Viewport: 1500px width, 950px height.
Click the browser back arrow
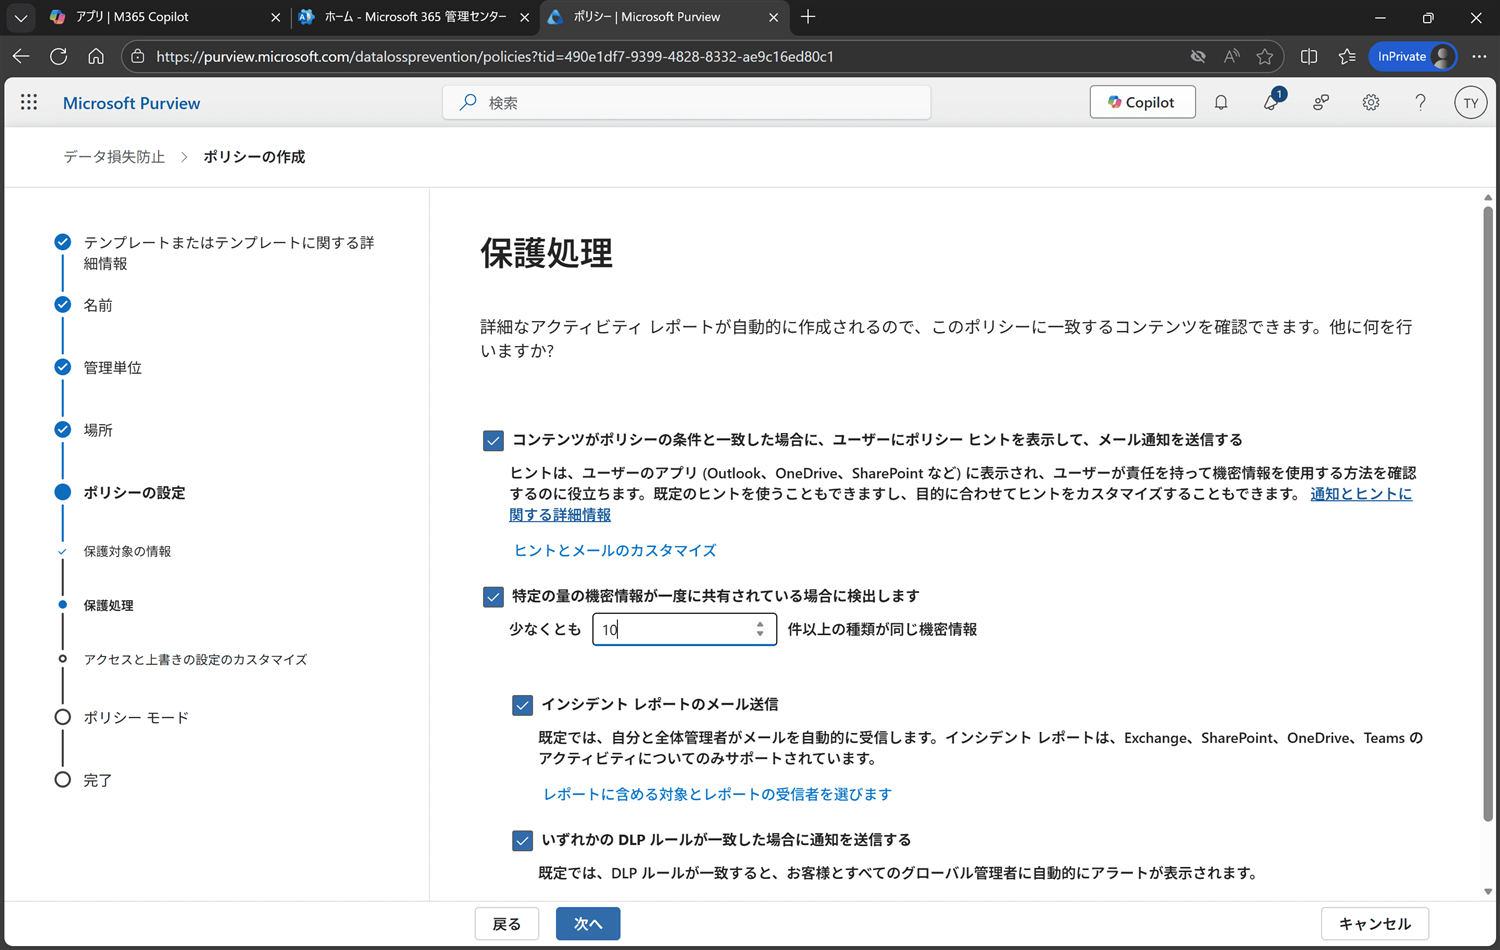[x=21, y=56]
